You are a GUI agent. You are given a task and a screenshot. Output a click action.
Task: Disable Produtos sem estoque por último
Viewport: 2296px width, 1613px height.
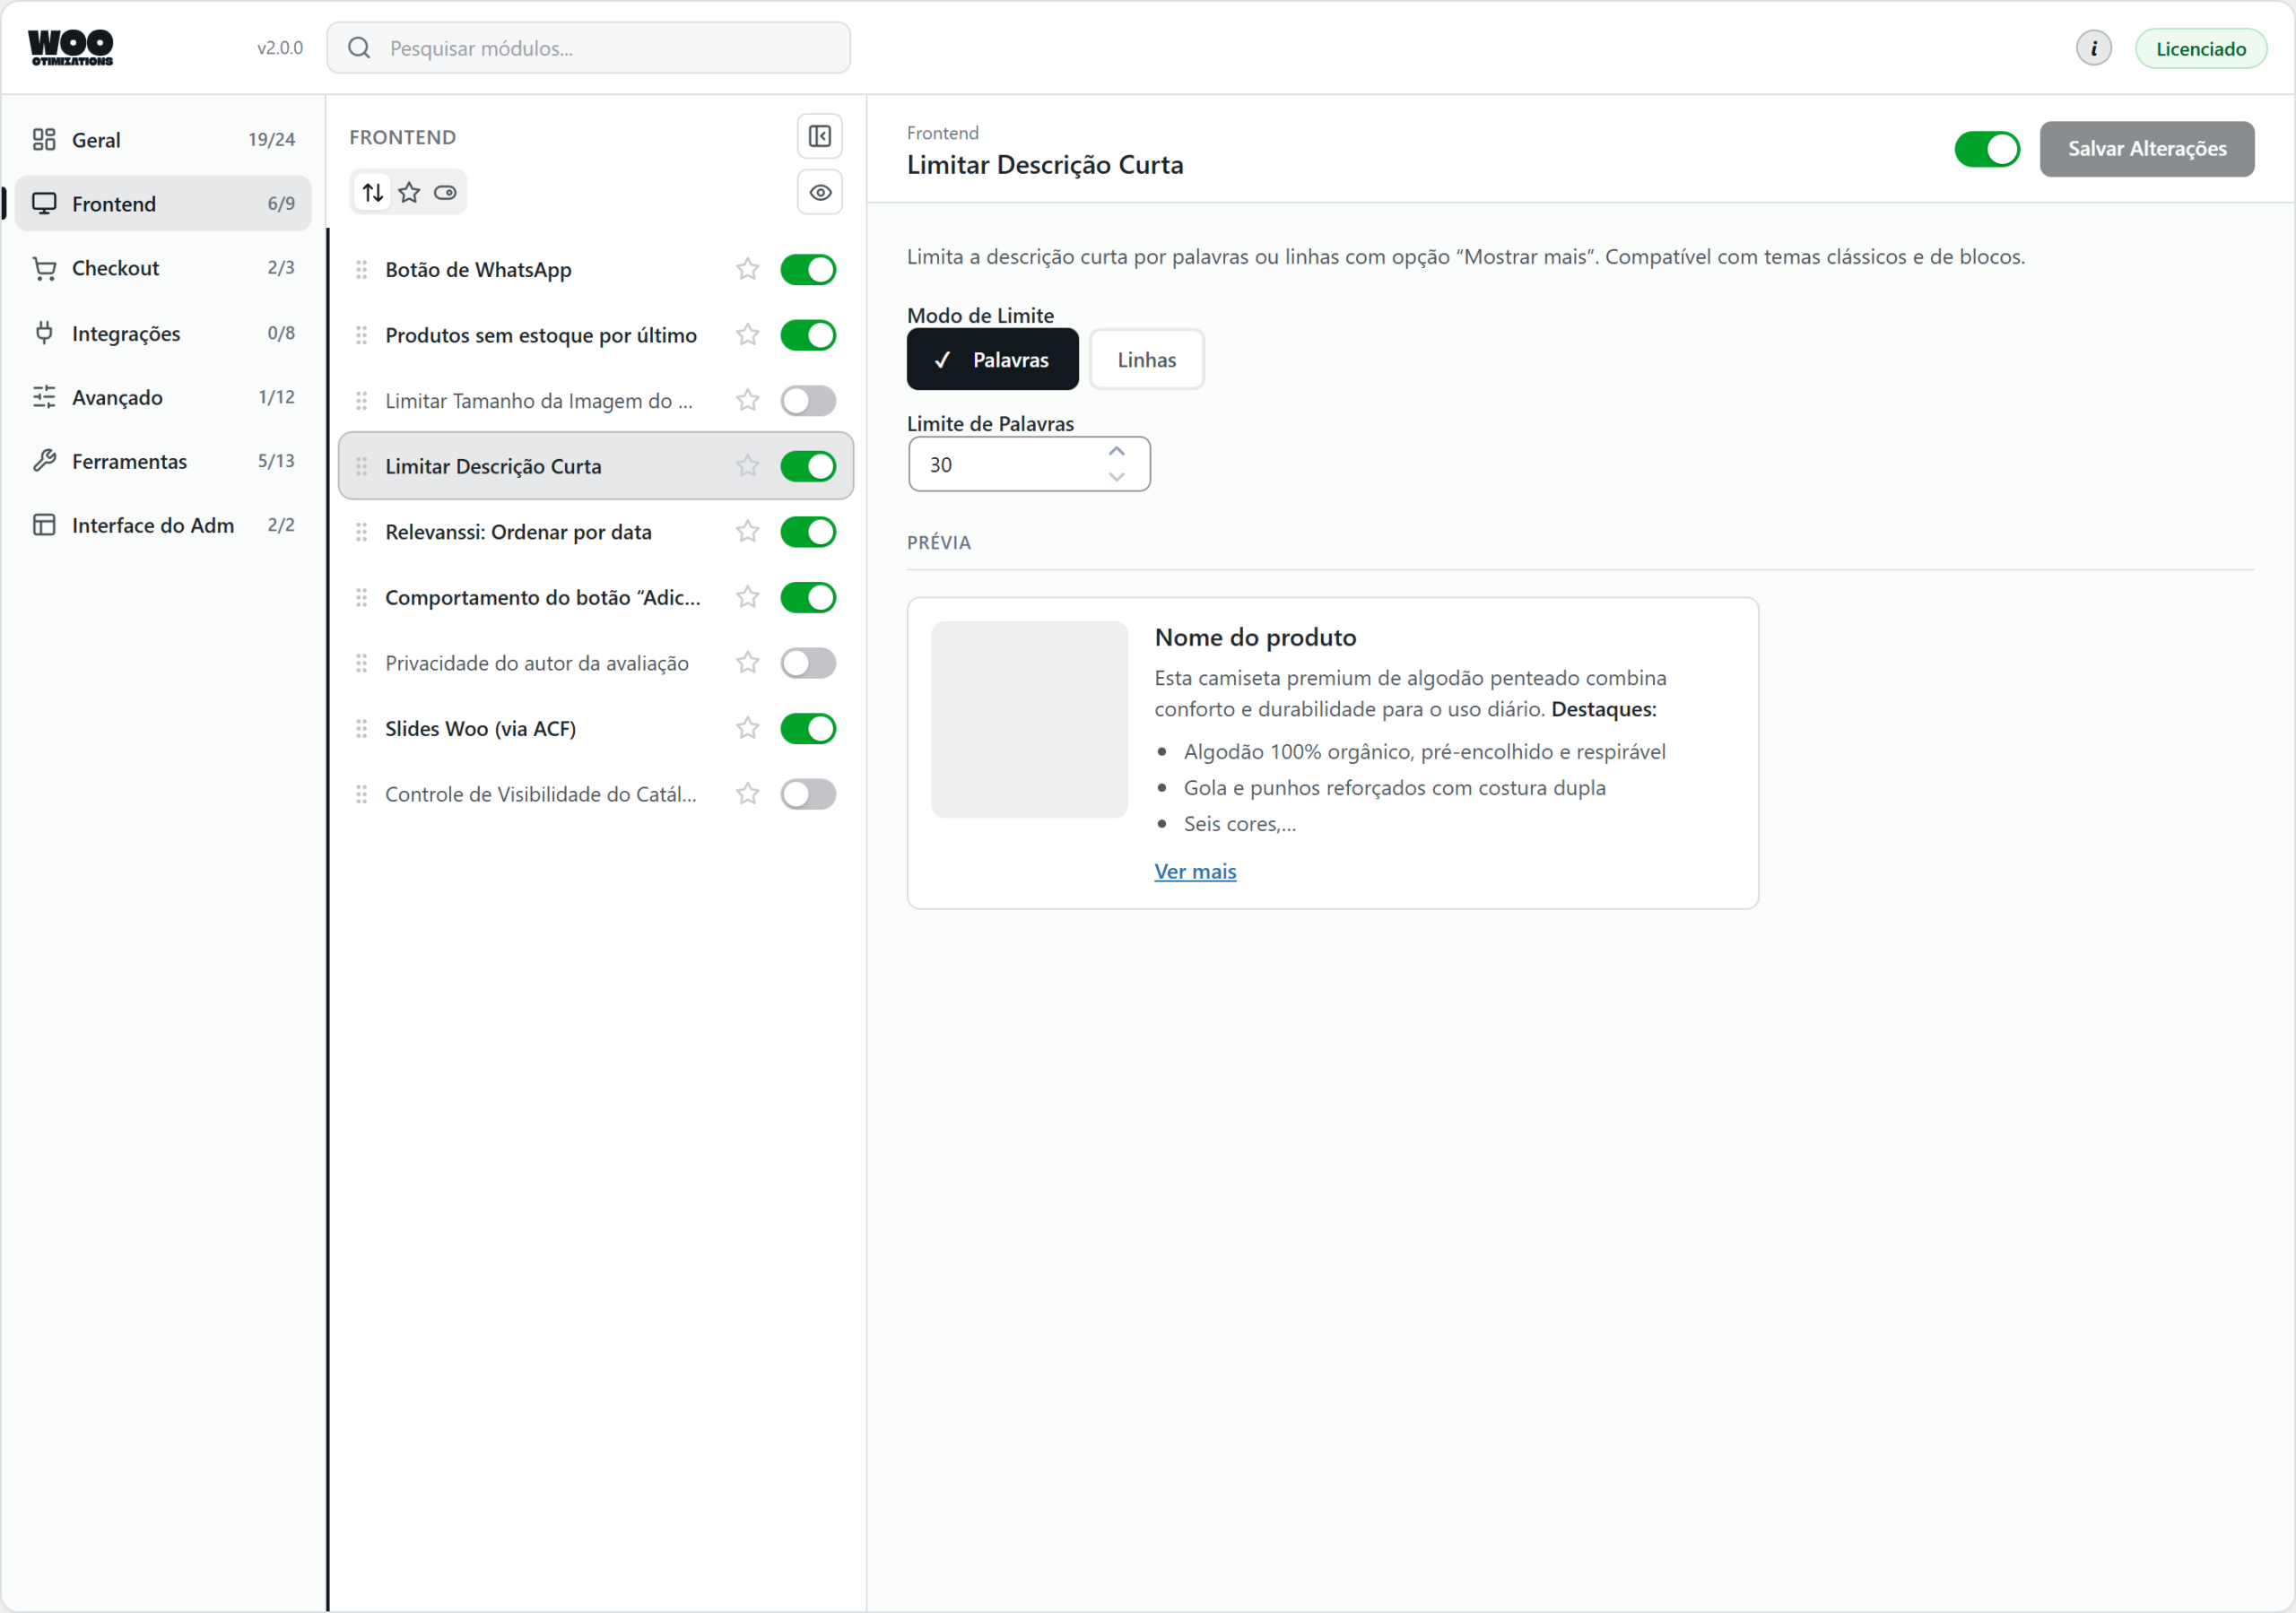(x=808, y=335)
